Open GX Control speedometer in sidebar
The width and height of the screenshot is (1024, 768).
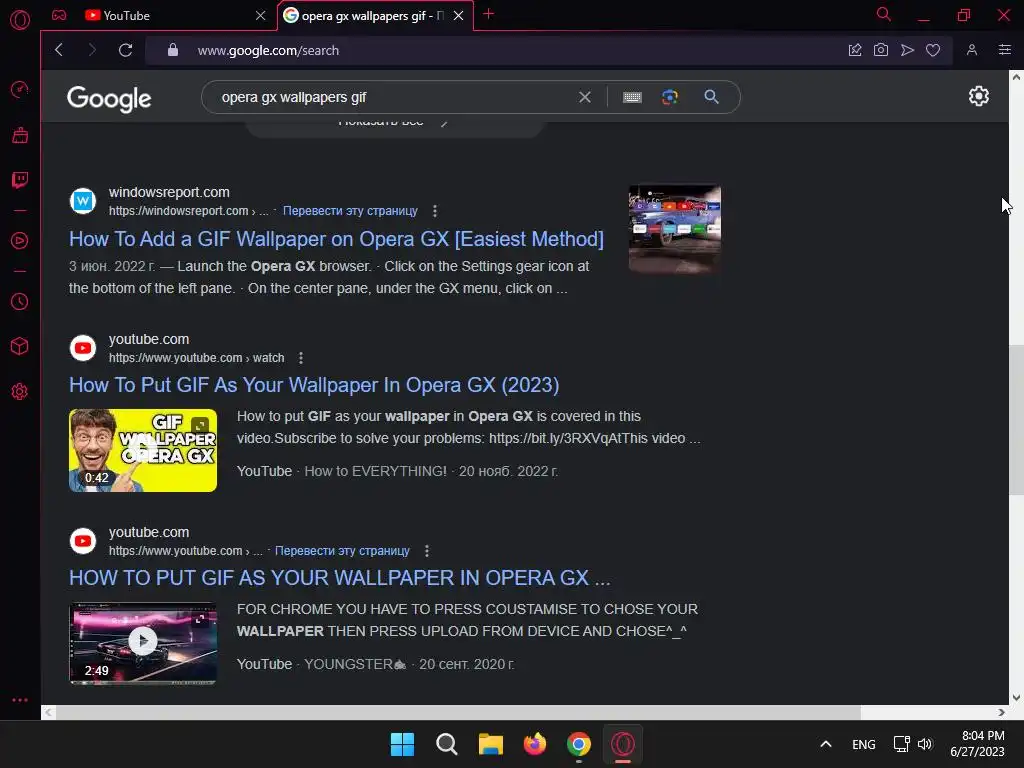click(x=20, y=89)
